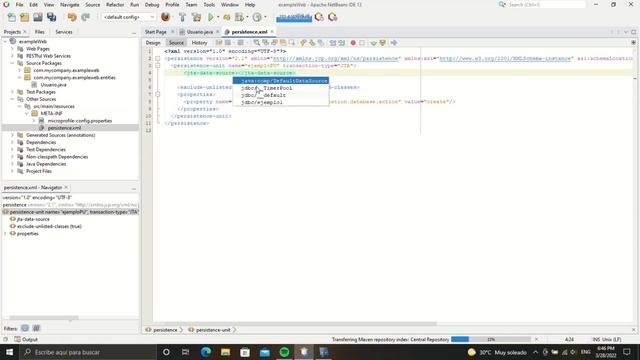Click the Next Bookmark icon in editor toolbar
Image resolution: width=640 pixels, height=360 pixels.
pyautogui.click(x=312, y=42)
